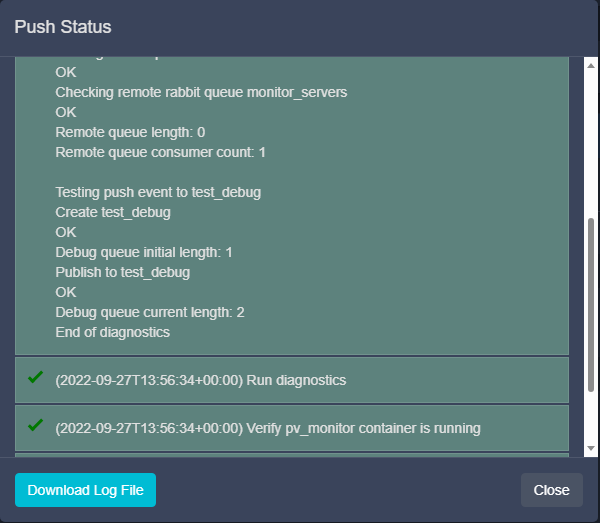Click the scrollbar down arrow

(x=590, y=448)
